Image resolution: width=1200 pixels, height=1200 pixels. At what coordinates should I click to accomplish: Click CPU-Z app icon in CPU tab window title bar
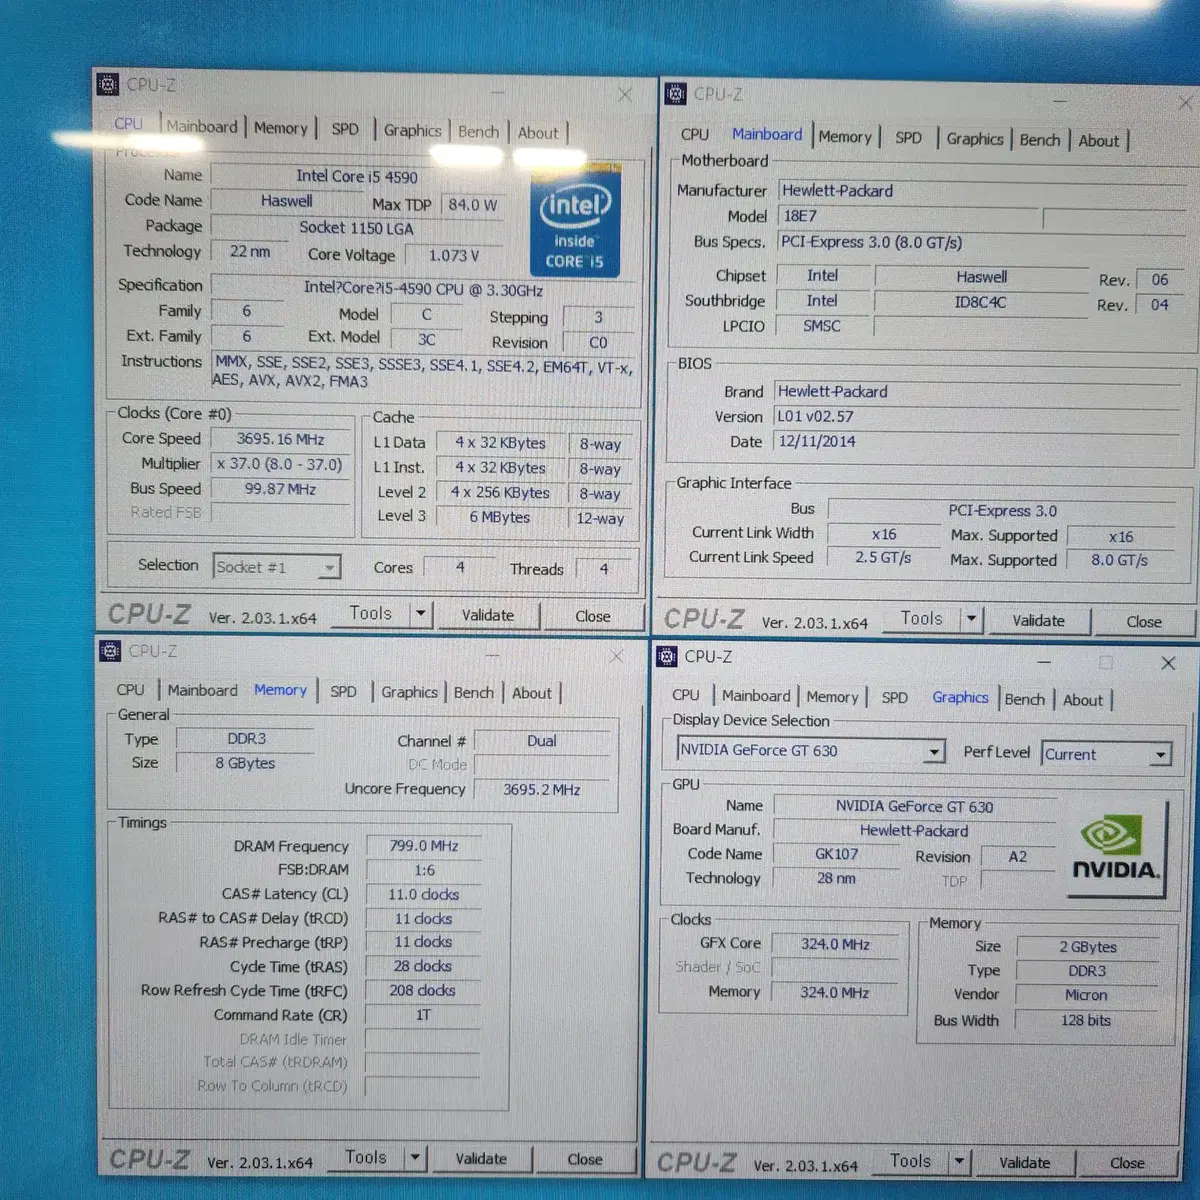point(108,85)
